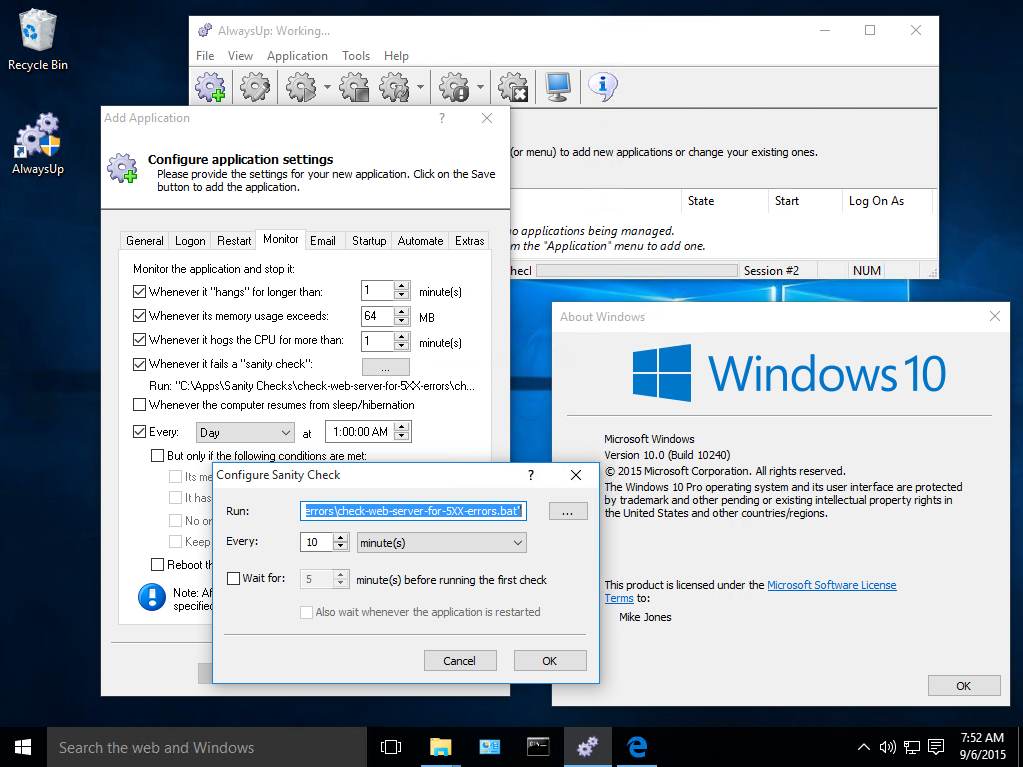Click the AlwaysUp gears taskbar icon
The height and width of the screenshot is (767, 1023).
click(x=587, y=747)
